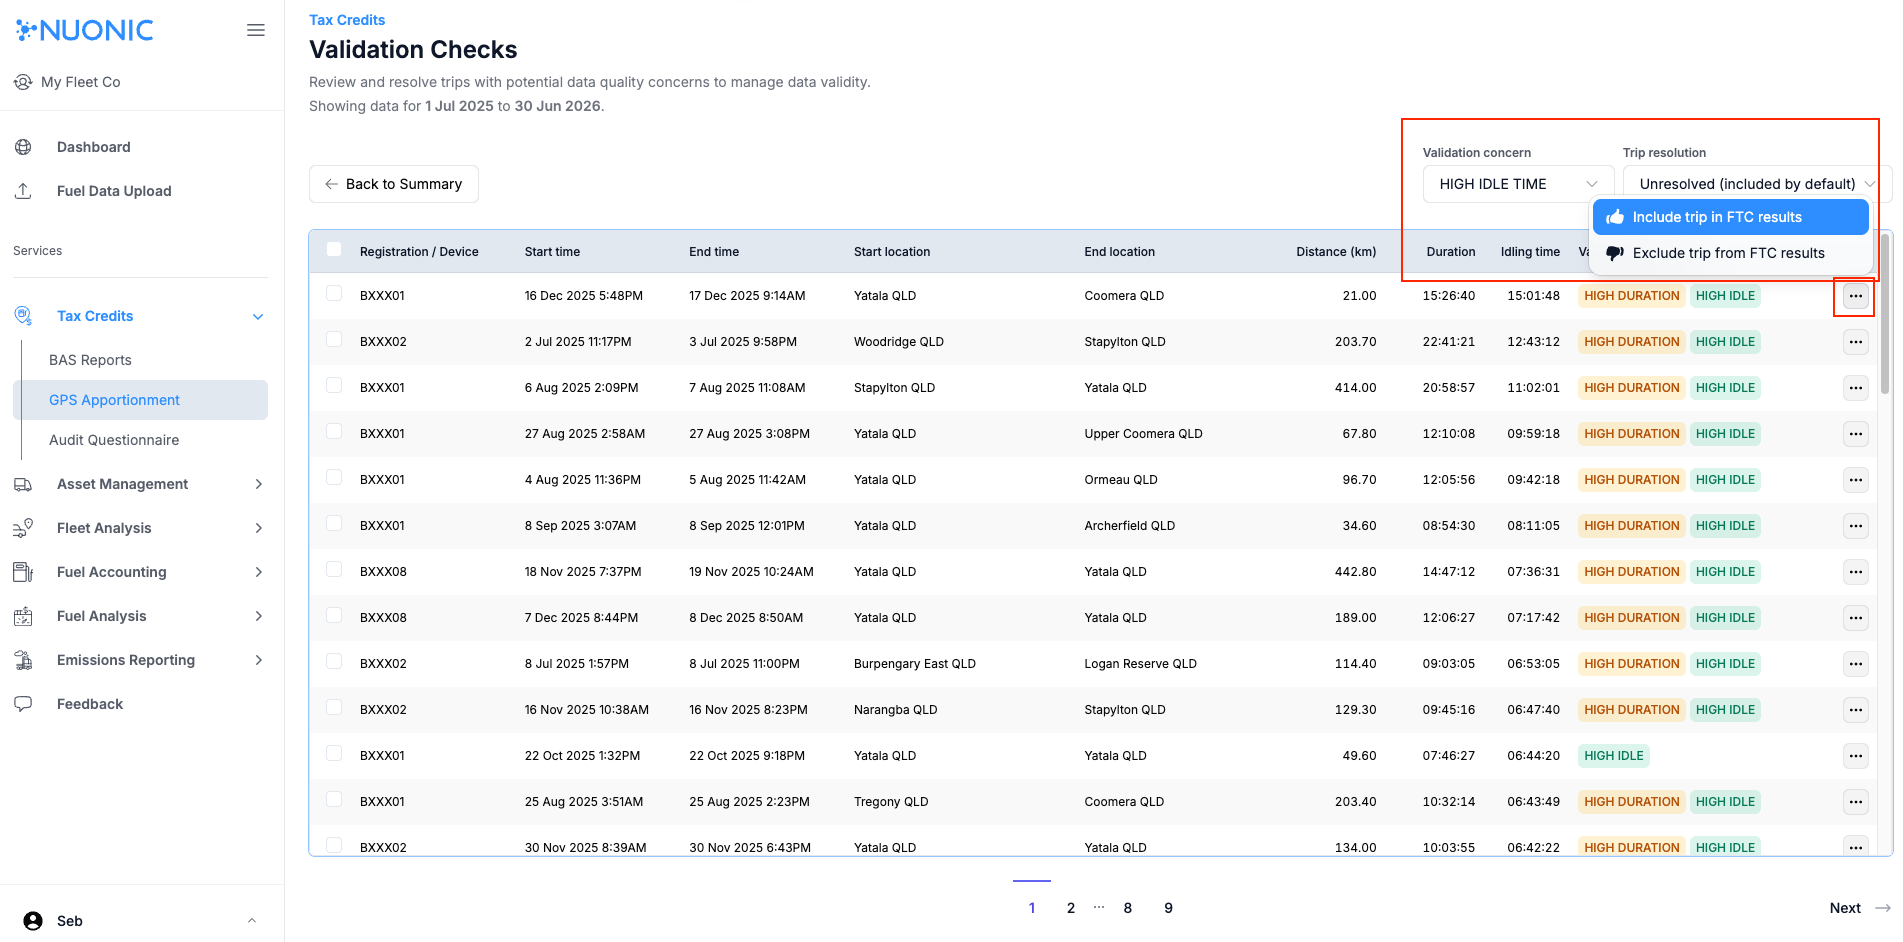Click Back to Summary button
Image resolution: width=1903 pixels, height=942 pixels.
coord(394,184)
